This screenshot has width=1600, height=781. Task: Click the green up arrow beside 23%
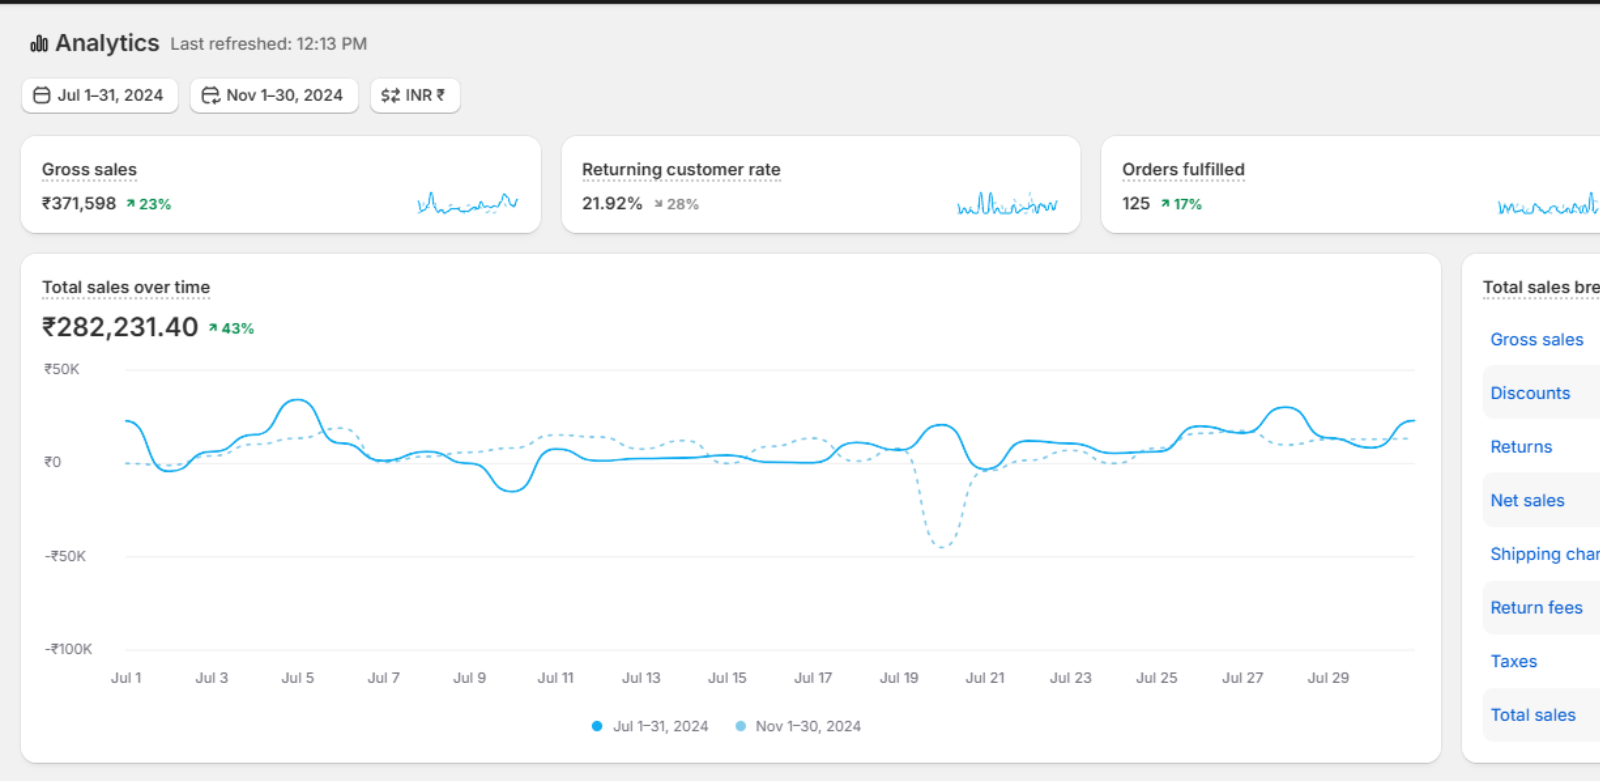tap(130, 204)
